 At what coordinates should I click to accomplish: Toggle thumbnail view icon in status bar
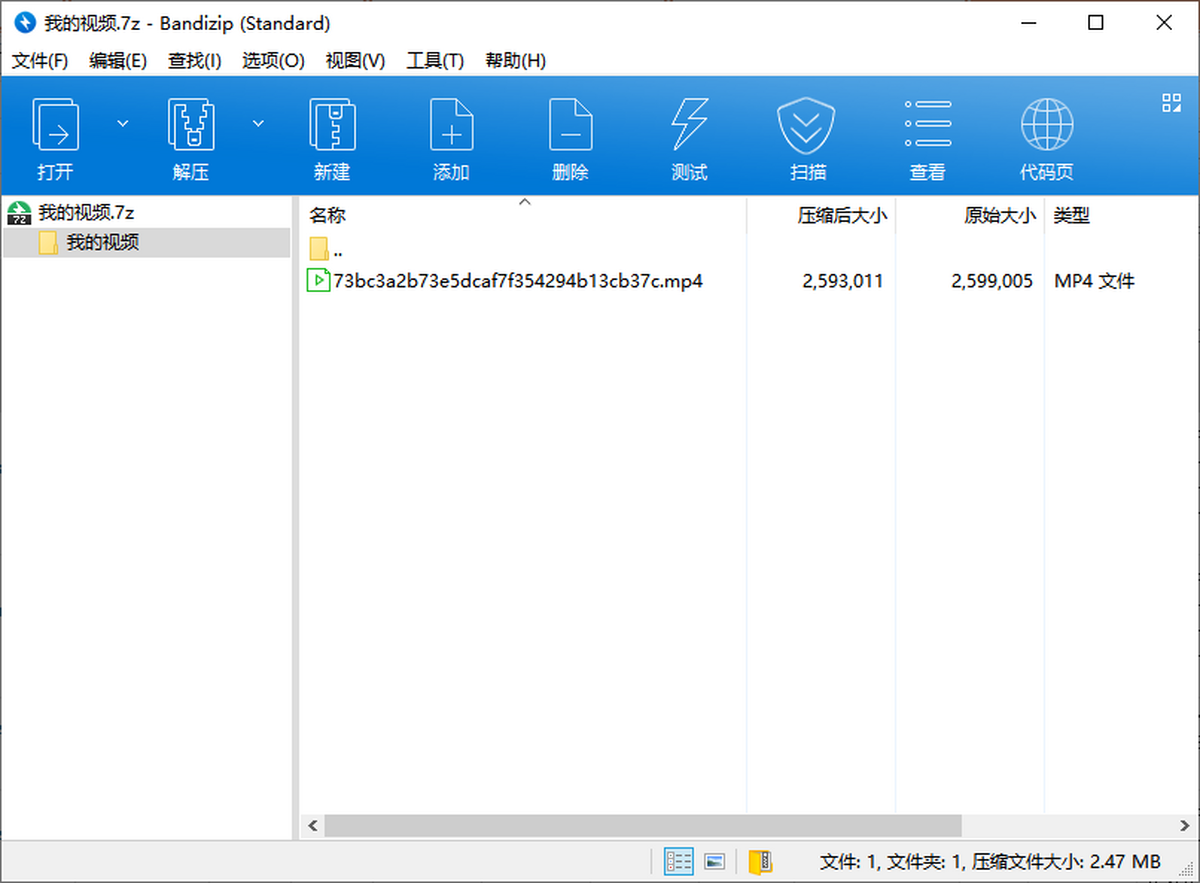click(714, 861)
